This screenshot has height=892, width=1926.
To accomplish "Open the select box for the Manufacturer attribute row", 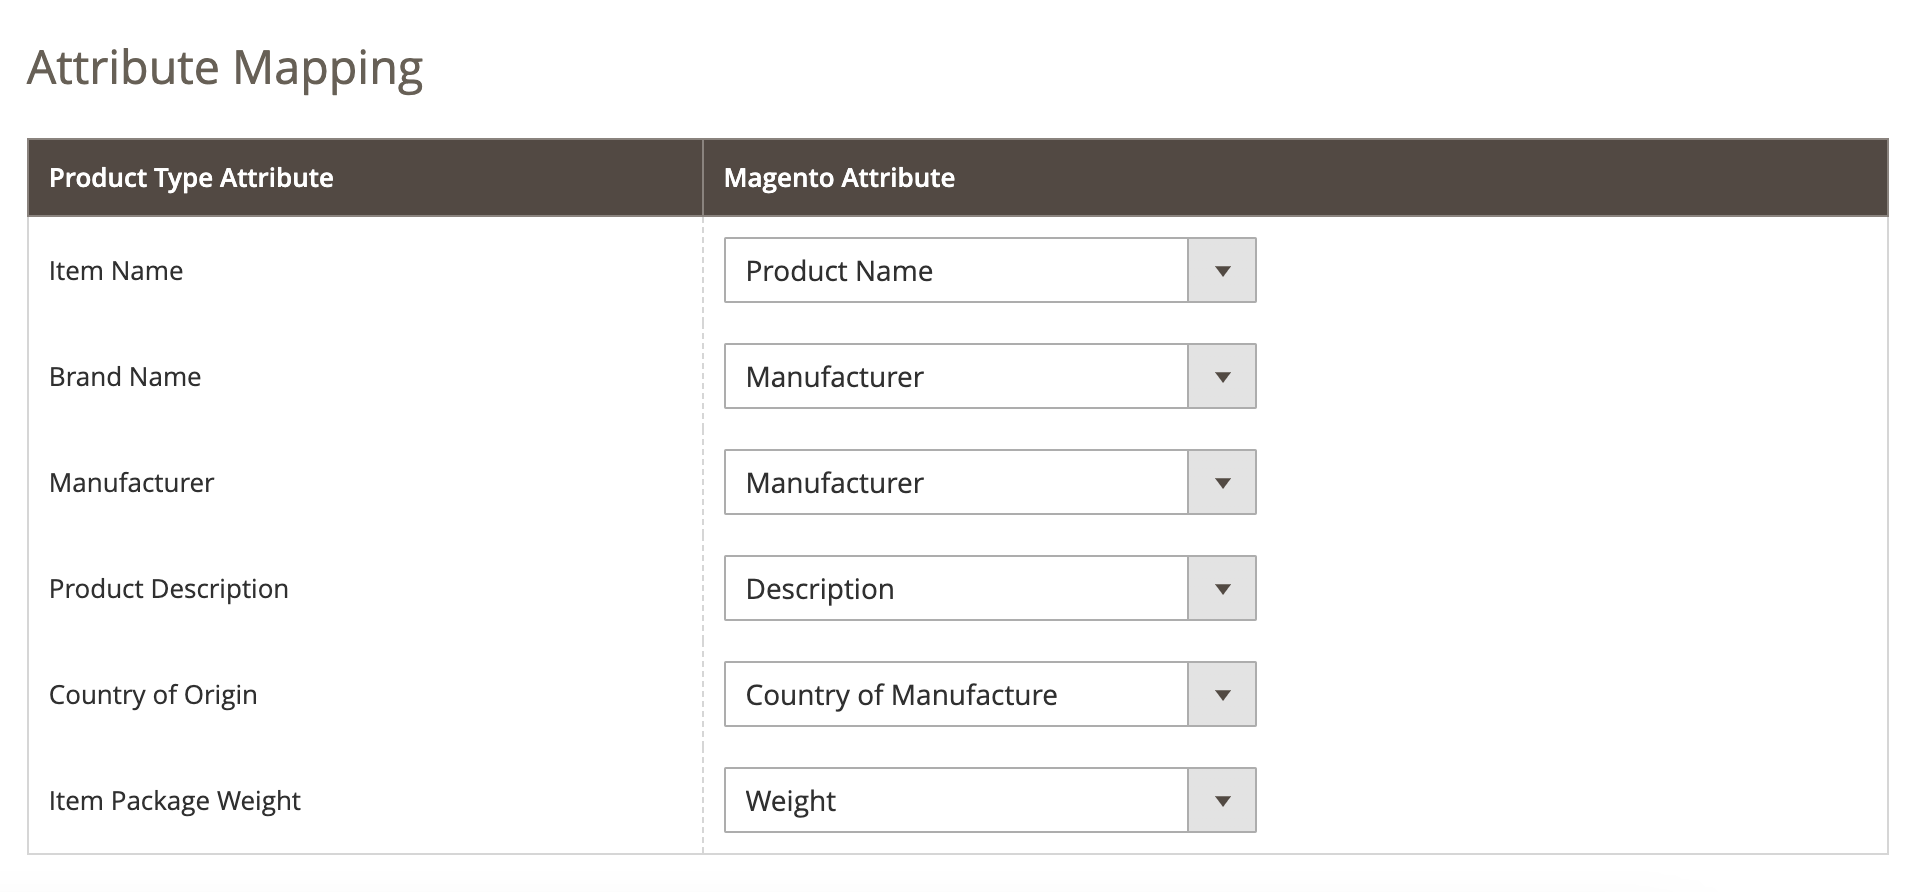I will click(955, 482).
